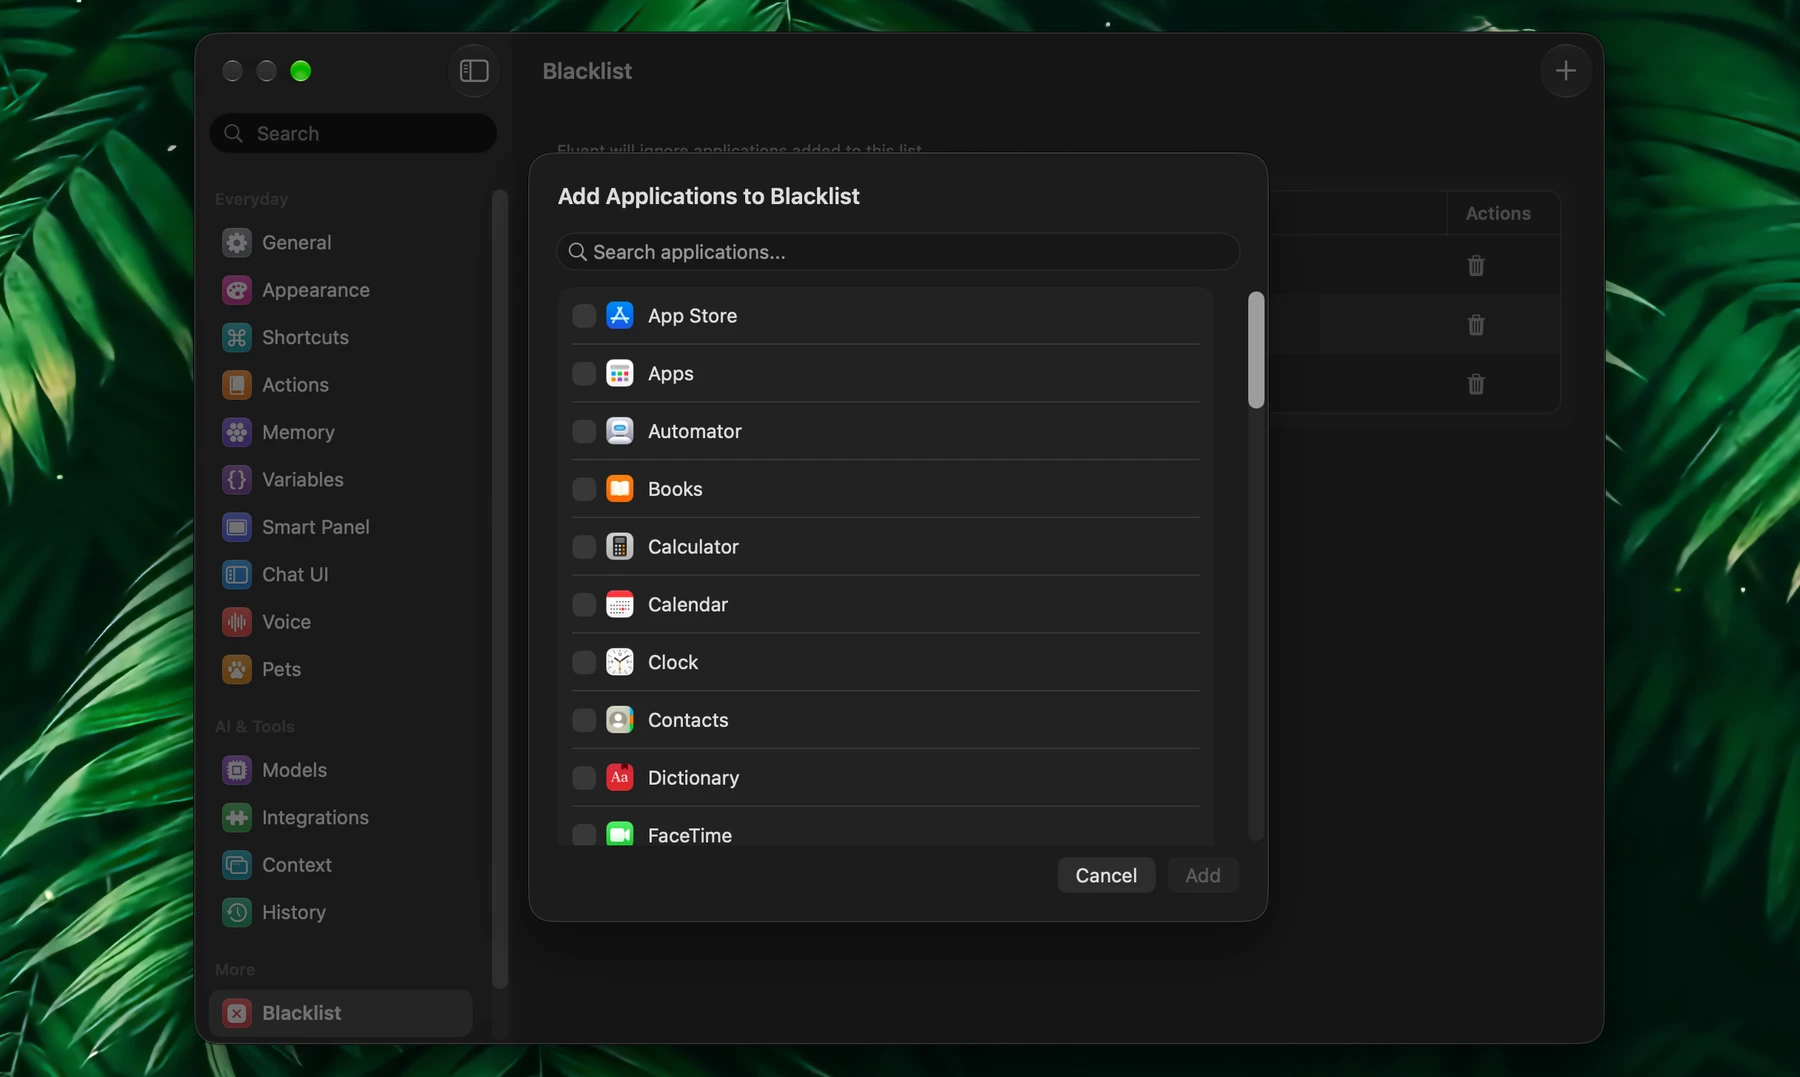
Task: Open General settings in sidebar
Action: pos(340,242)
